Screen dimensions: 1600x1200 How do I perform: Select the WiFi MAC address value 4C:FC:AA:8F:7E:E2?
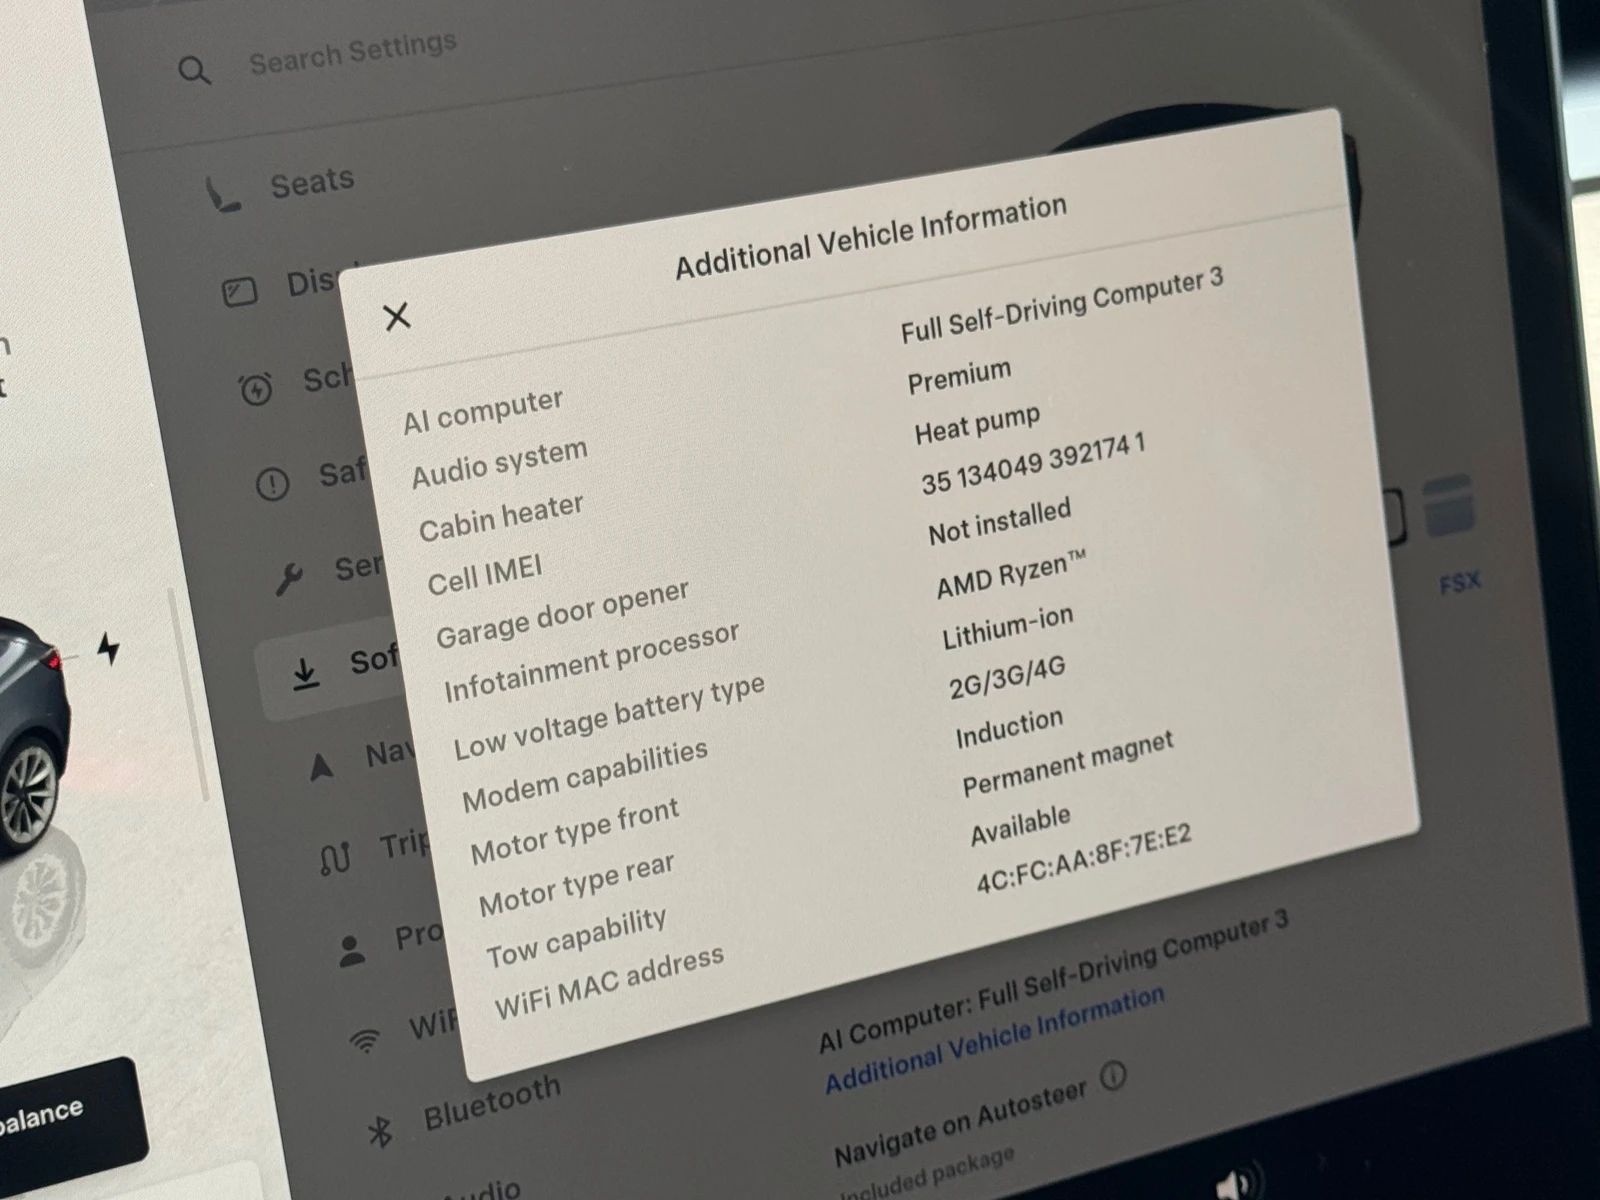1083,861
